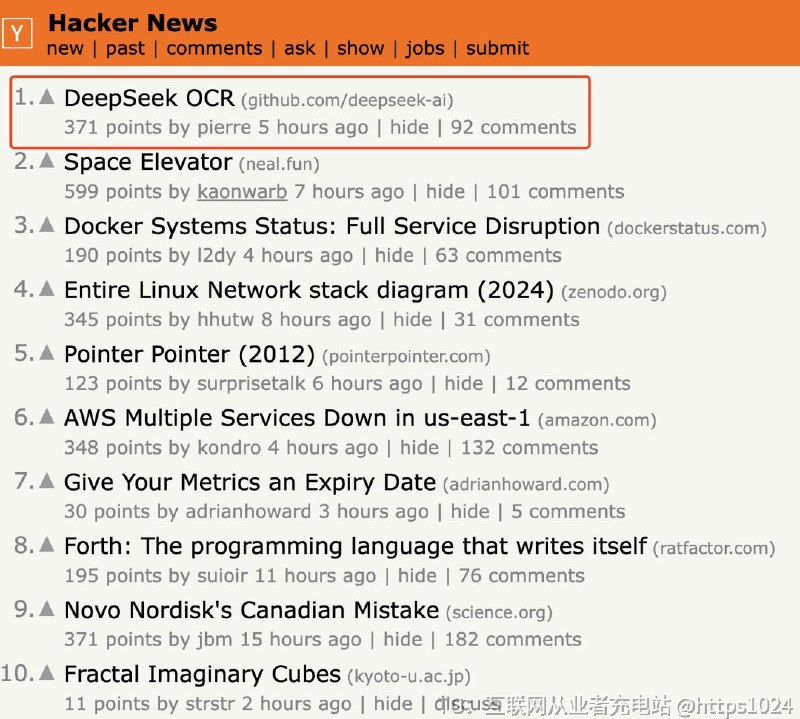
Task: Upvote the Pointer Pointer (2012) post
Action: (x=46, y=353)
